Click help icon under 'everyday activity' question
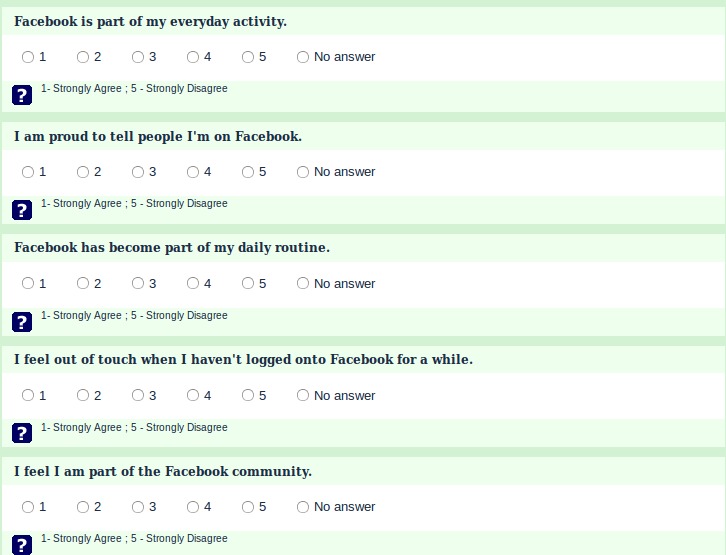The height and width of the screenshot is (555, 726). [x=22, y=96]
